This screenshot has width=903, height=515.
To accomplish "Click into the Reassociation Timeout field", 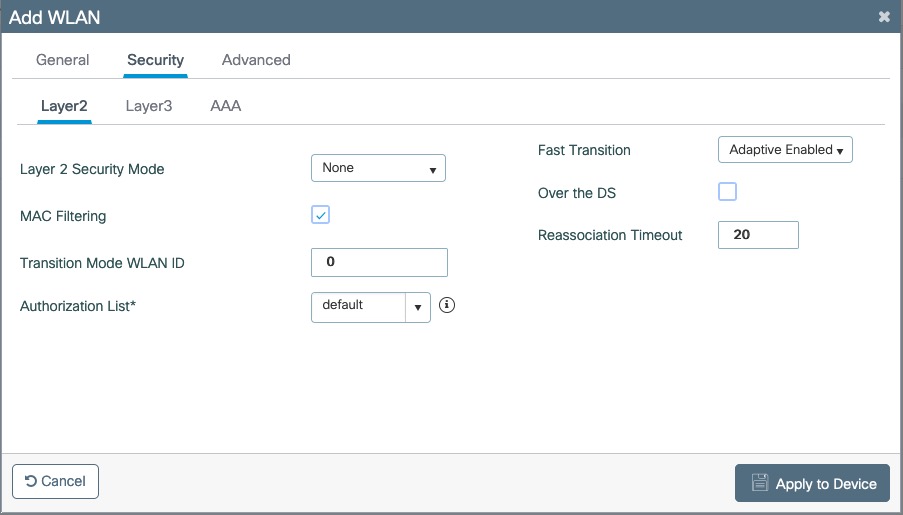I will [x=758, y=235].
